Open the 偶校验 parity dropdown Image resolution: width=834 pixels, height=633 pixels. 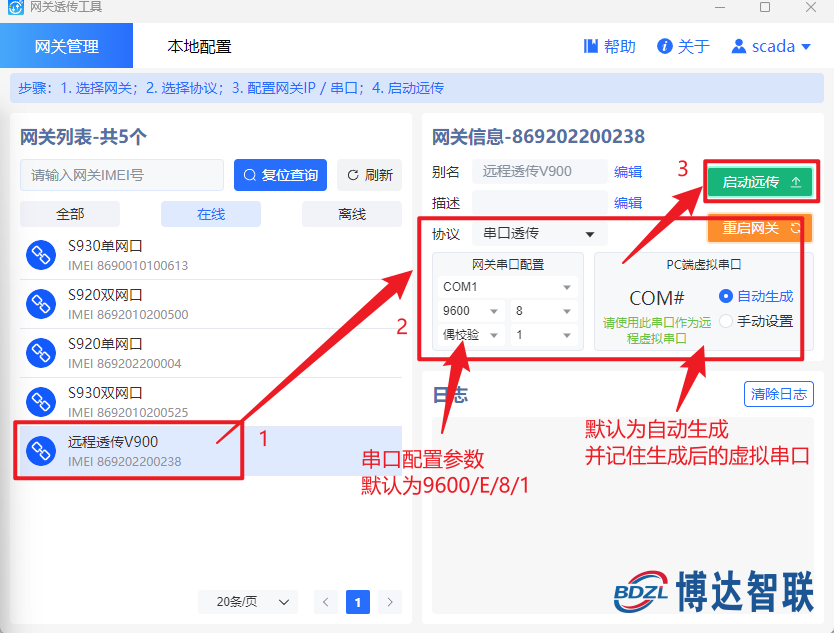click(x=471, y=335)
